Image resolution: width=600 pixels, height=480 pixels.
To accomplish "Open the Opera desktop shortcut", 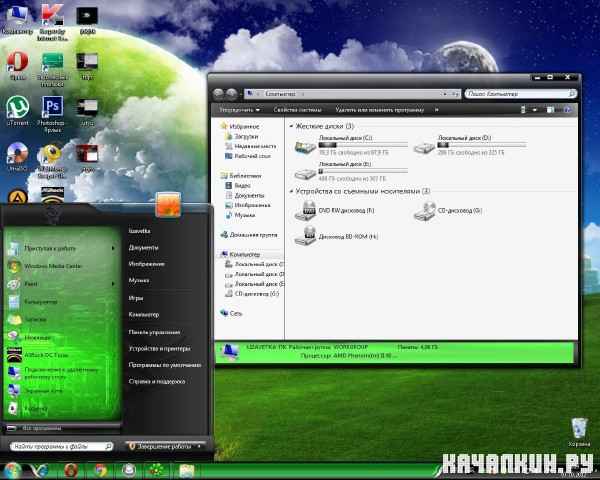I will pos(17,65).
